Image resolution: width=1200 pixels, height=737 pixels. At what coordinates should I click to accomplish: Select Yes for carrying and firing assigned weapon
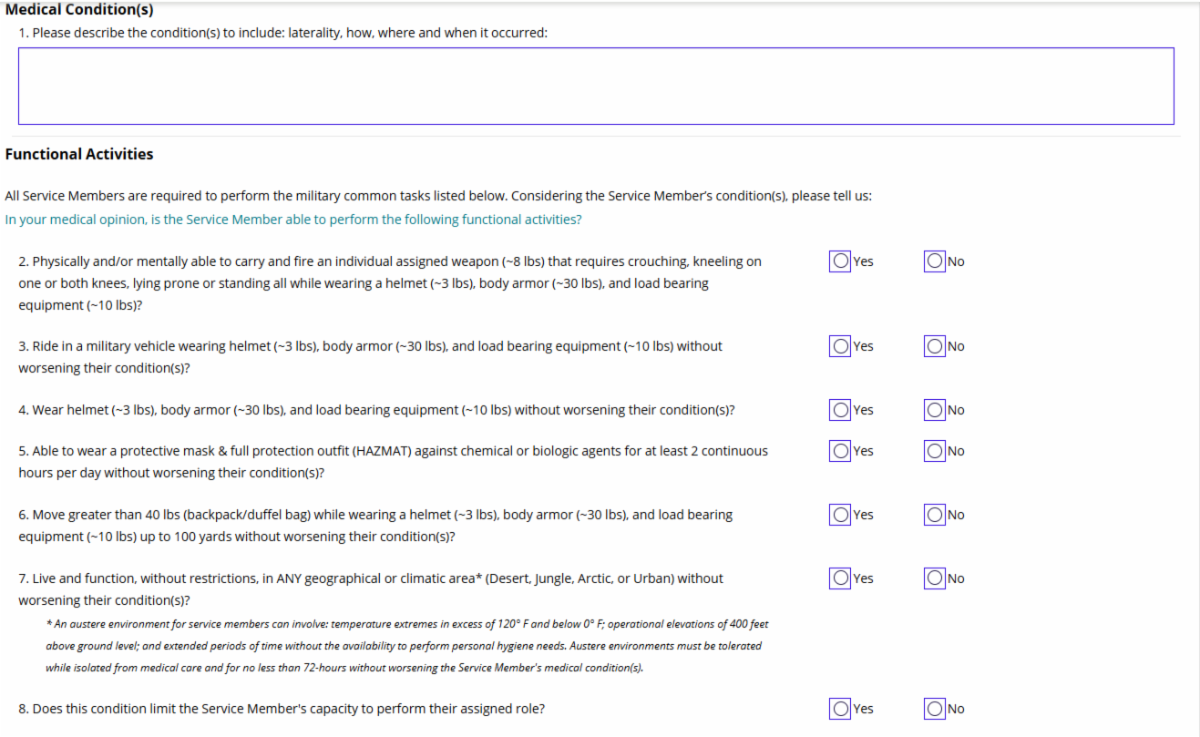pos(841,261)
